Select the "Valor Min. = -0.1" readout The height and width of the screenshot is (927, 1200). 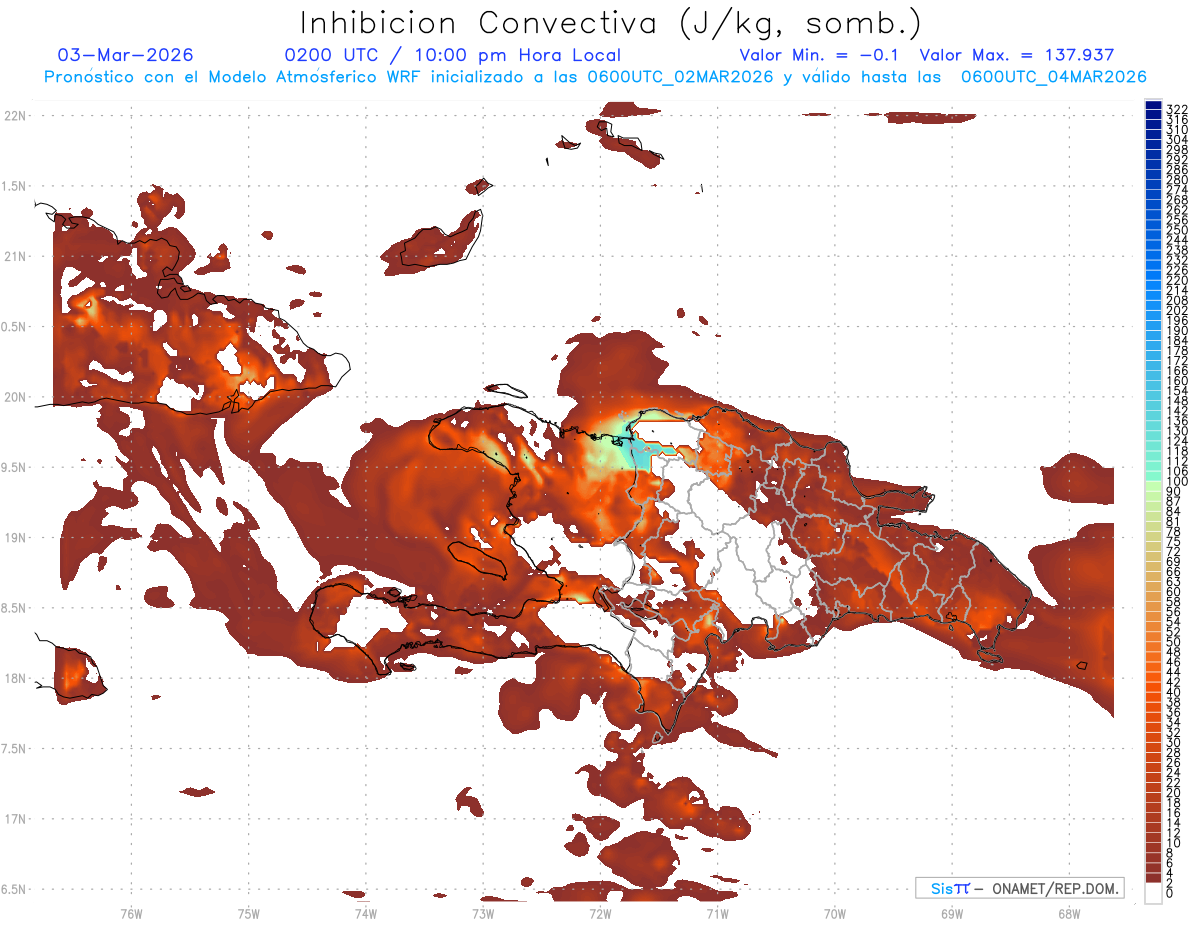pyautogui.click(x=819, y=55)
